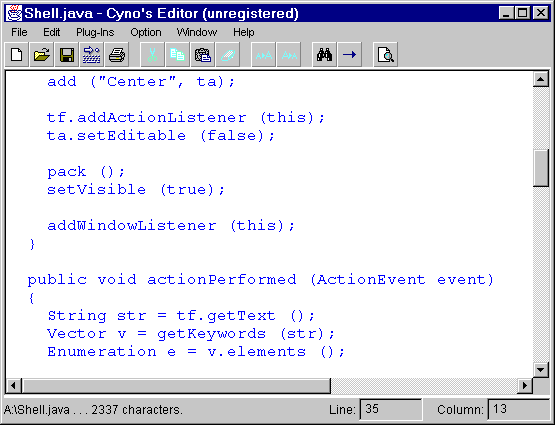The width and height of the screenshot is (555, 425).
Task: Click the horizontal scrollbar right arrow
Action: tap(525, 385)
